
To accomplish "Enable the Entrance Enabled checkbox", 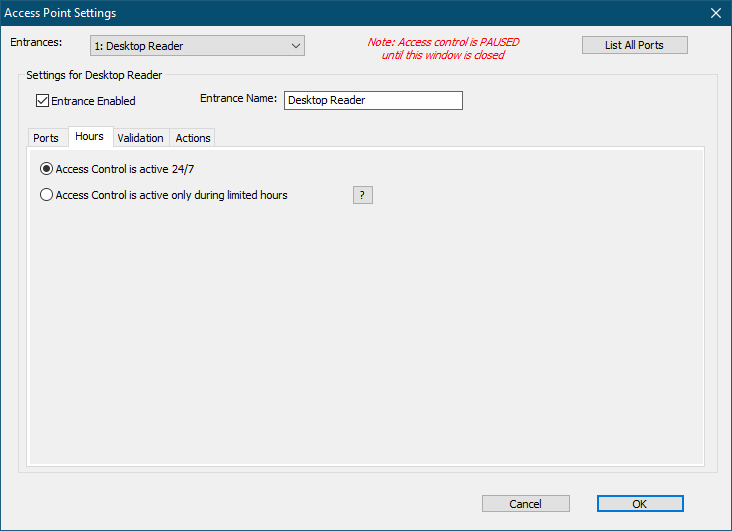I will click(43, 100).
